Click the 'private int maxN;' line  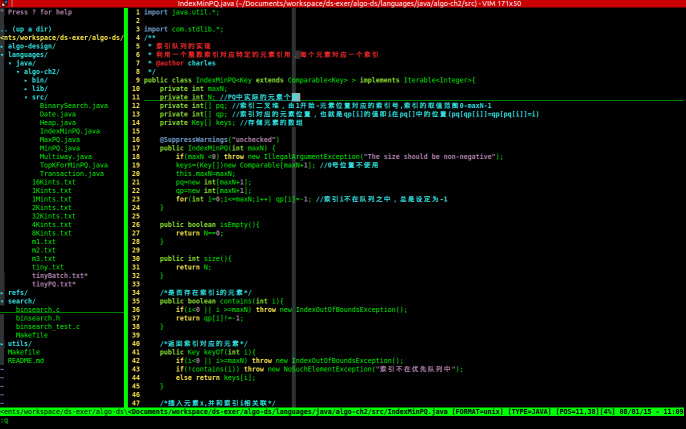[x=193, y=89]
